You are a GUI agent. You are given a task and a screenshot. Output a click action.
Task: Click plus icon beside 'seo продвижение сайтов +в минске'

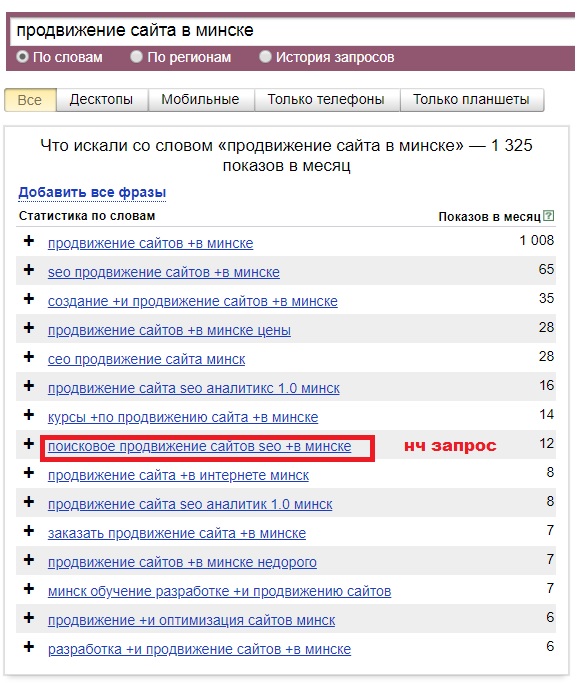click(29, 270)
